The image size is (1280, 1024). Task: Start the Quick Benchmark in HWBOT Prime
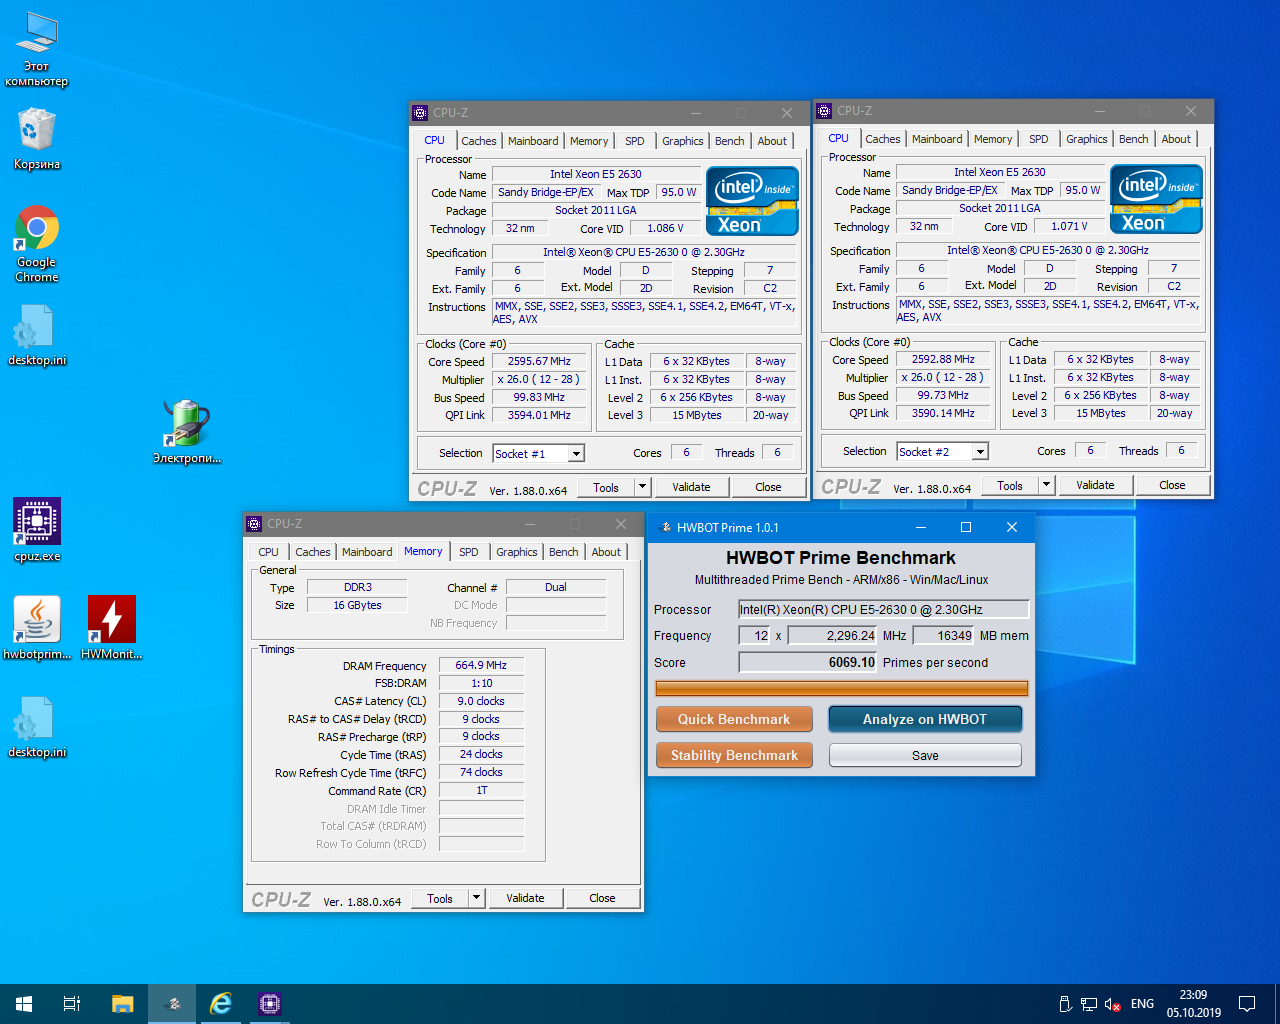[734, 719]
